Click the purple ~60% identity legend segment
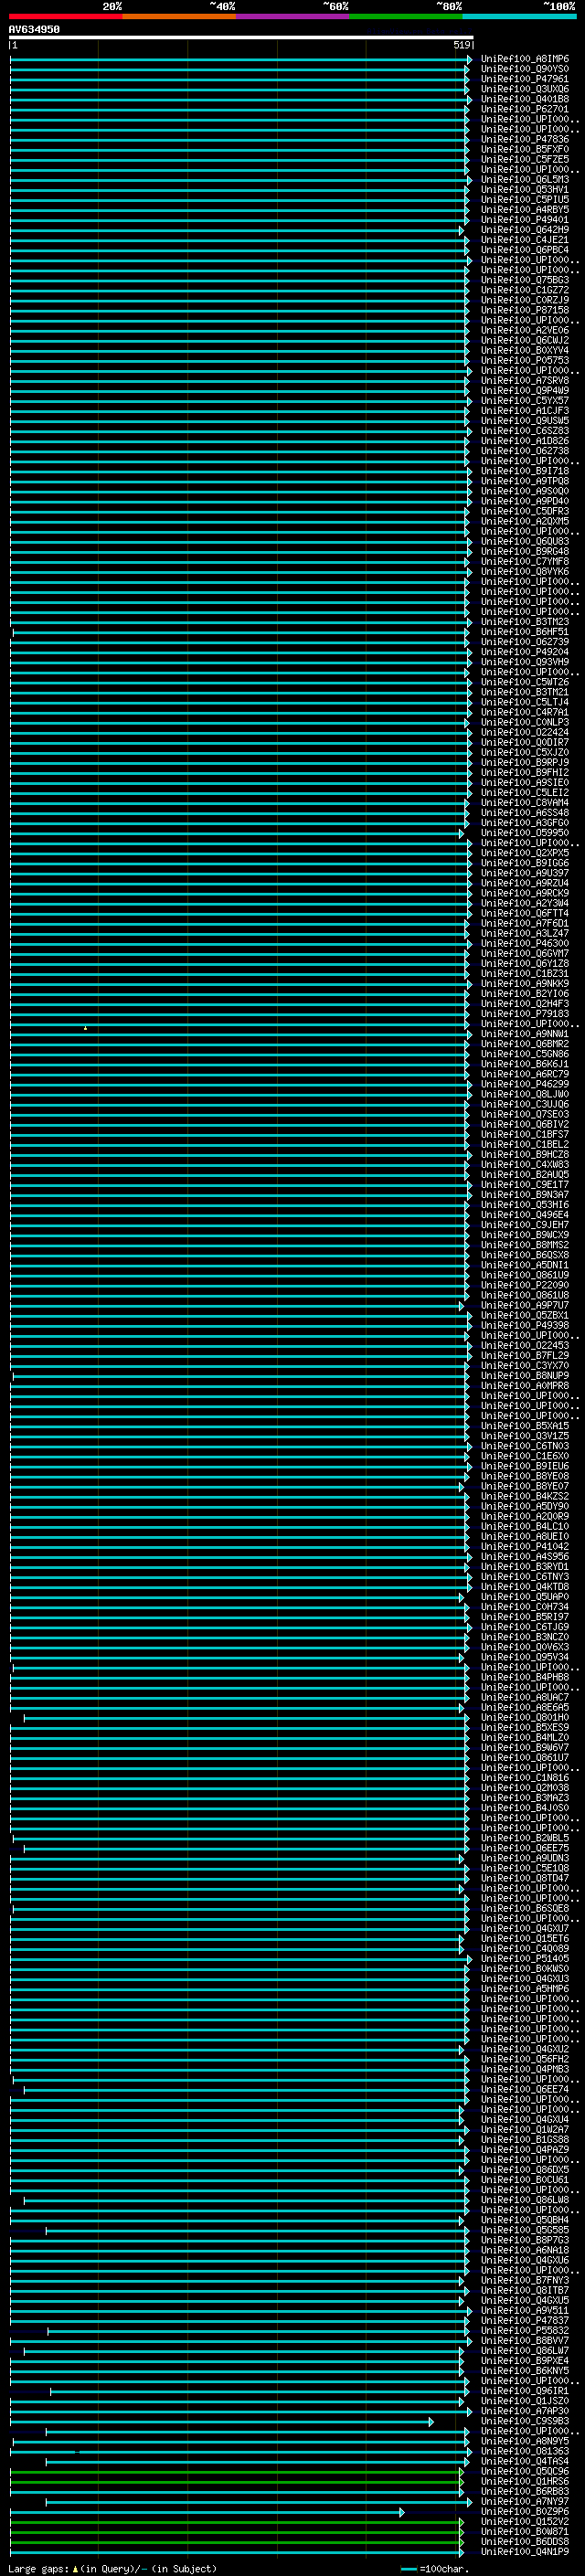This screenshot has width=585, height=2576. pos(293,17)
